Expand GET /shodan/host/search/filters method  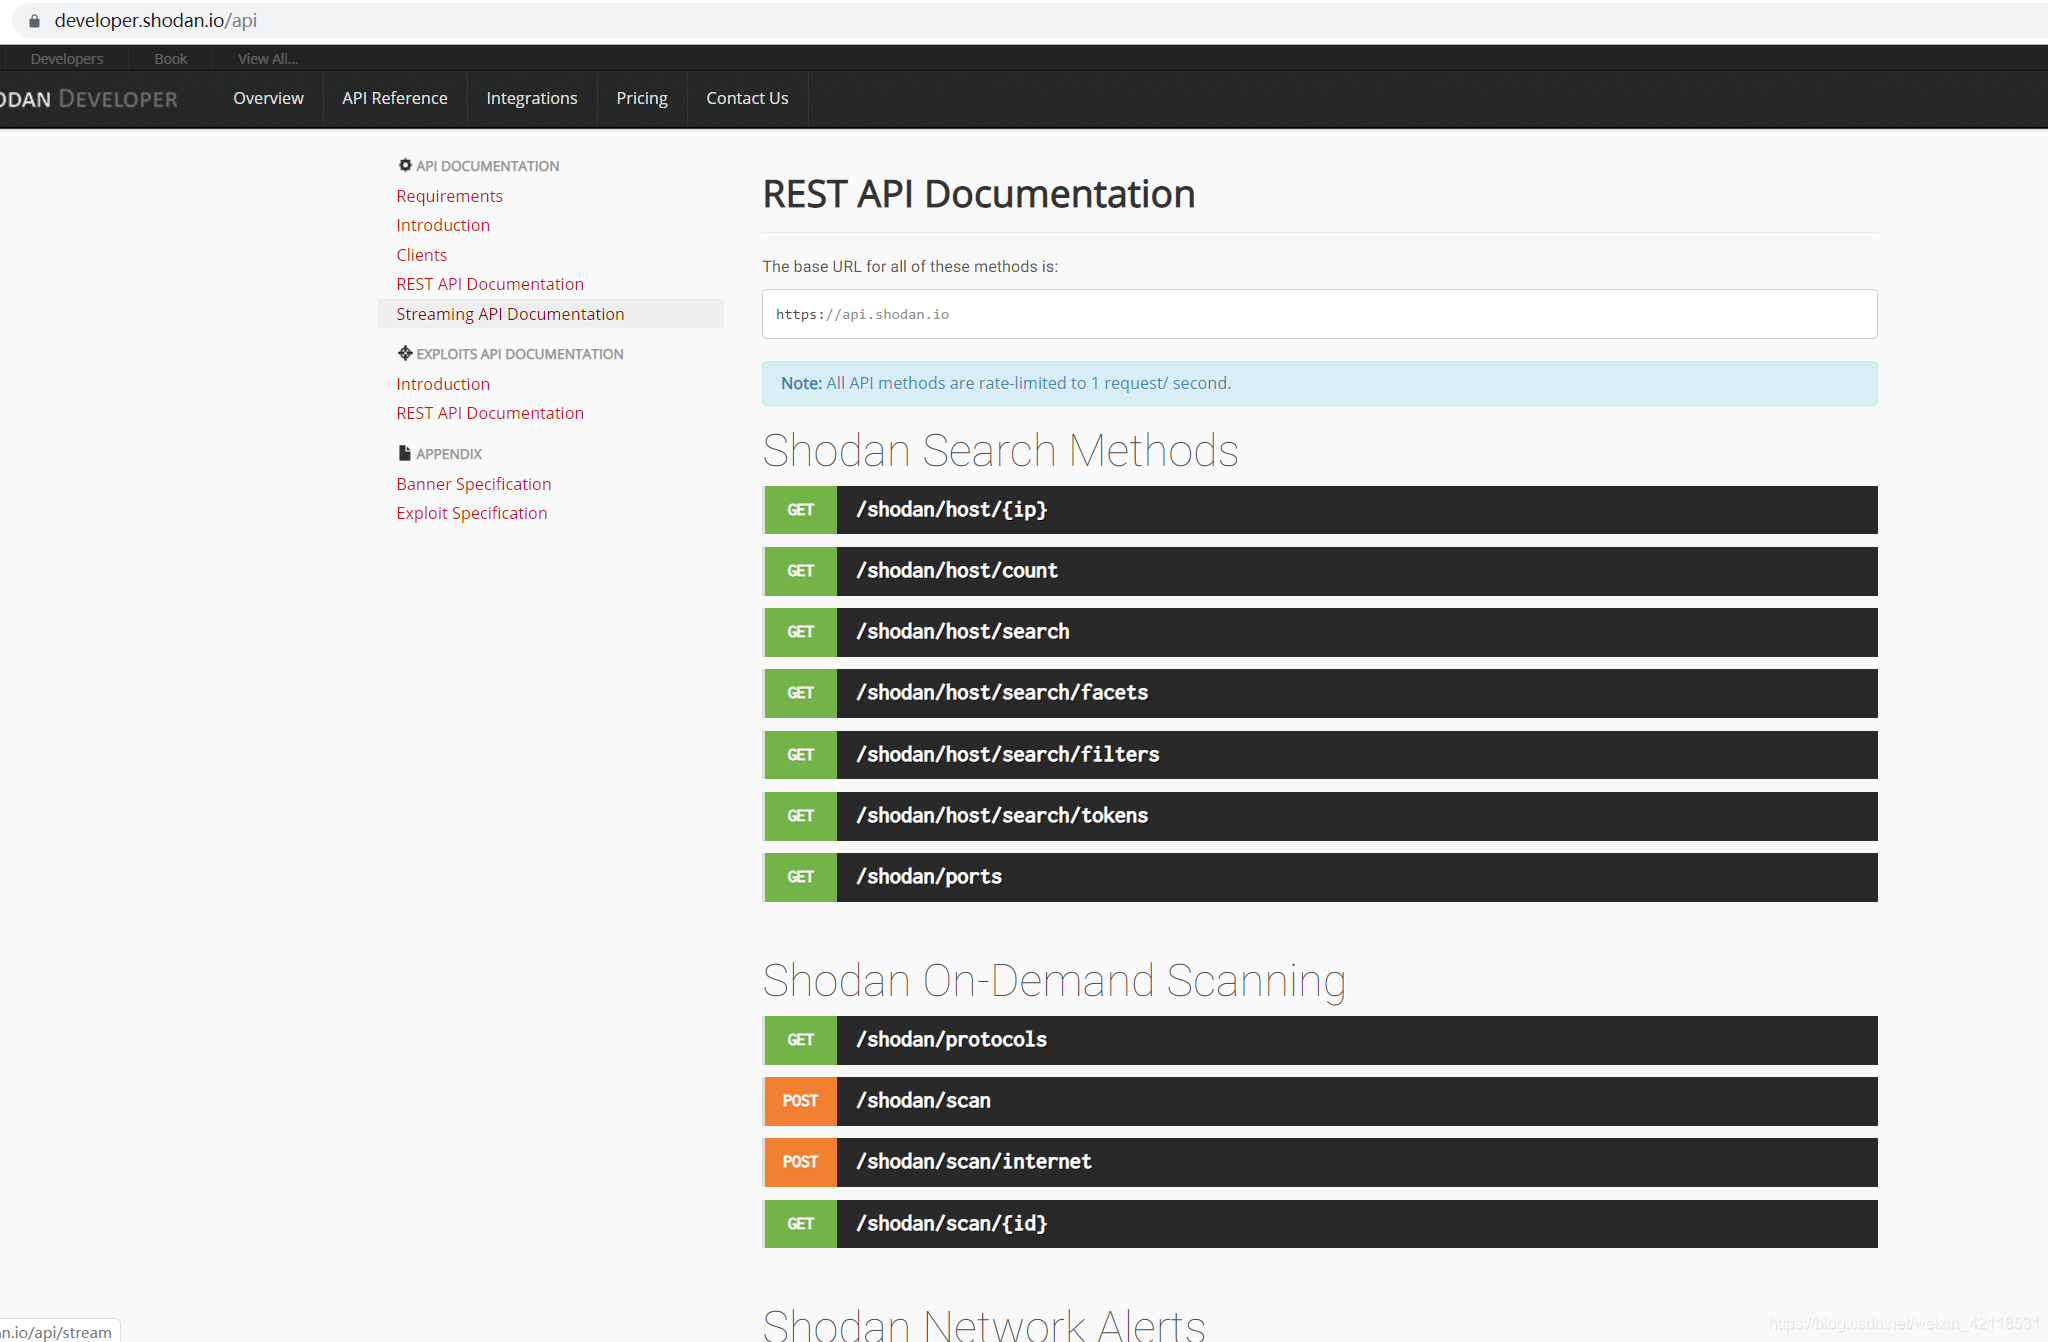click(1320, 755)
